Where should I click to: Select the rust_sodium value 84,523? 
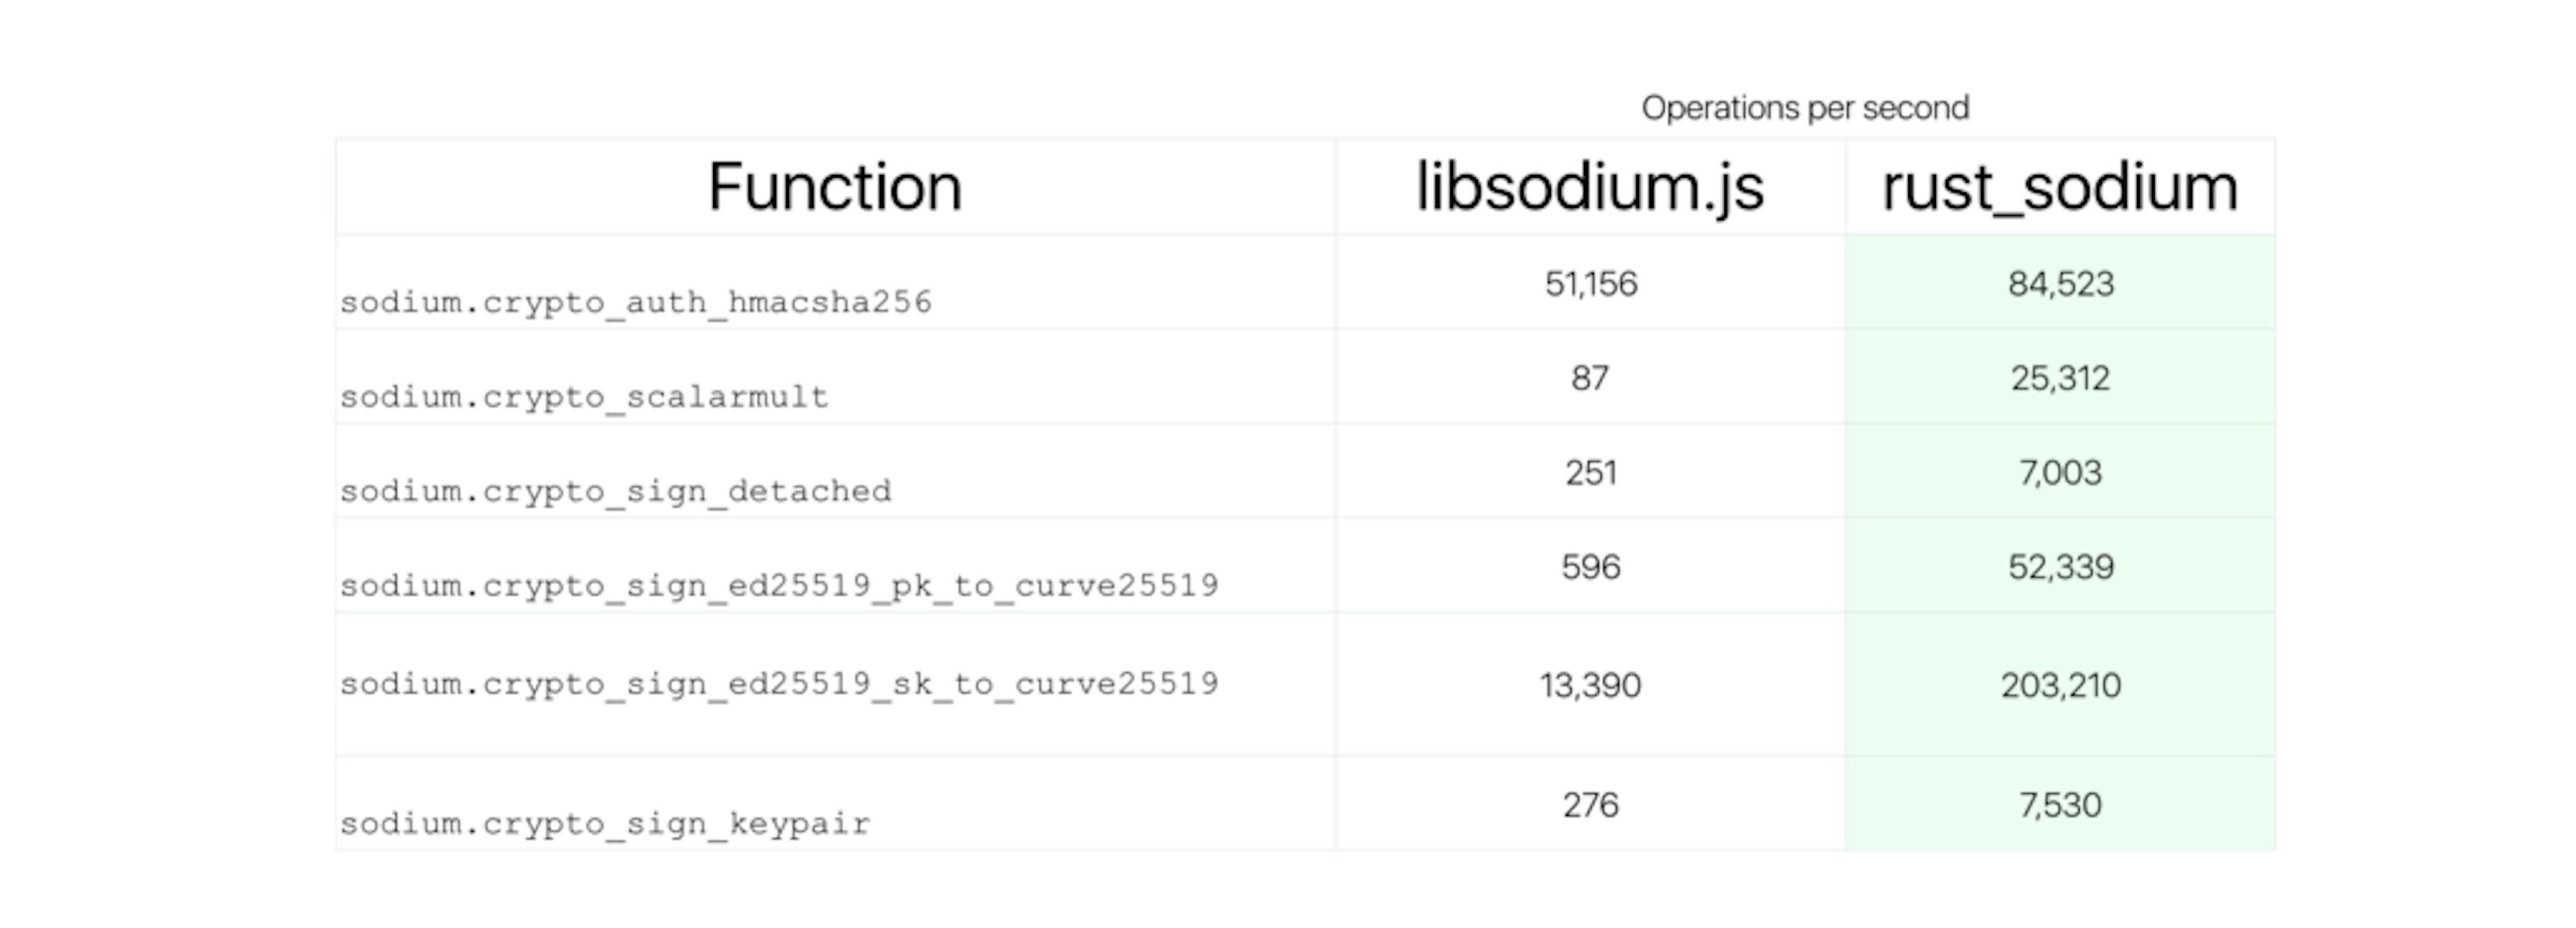coord(2060,284)
